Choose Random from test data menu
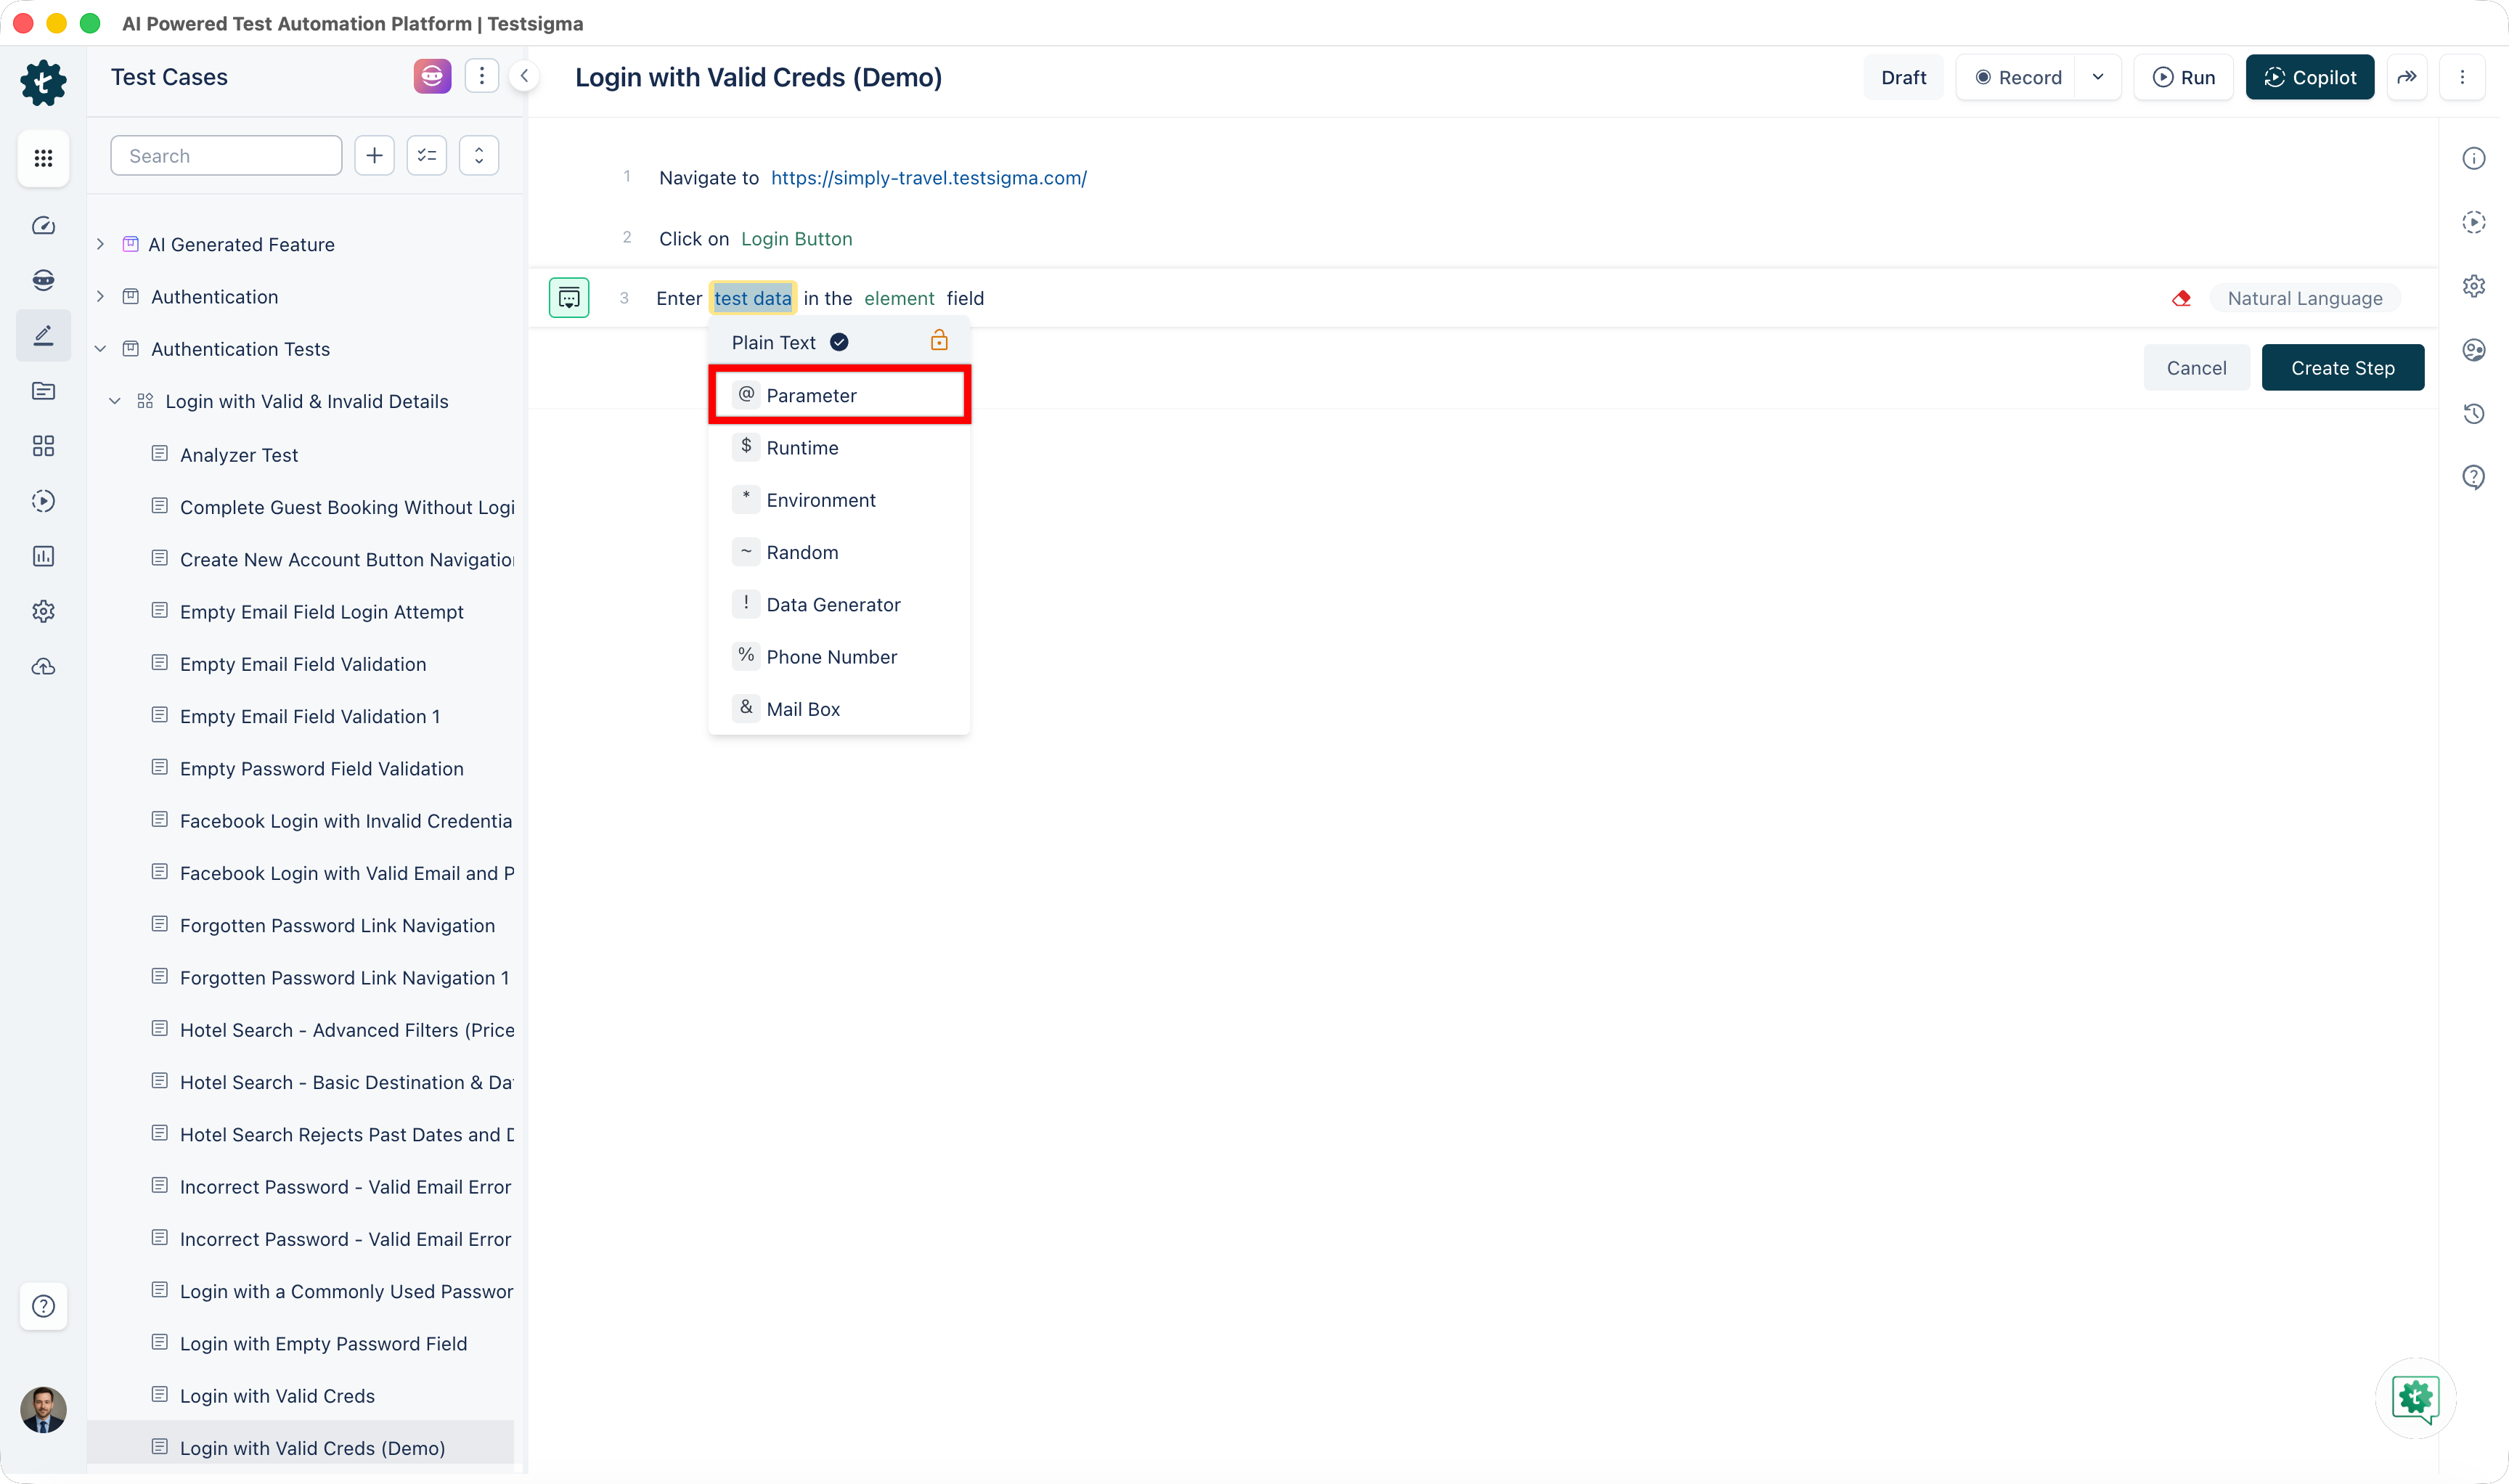This screenshot has height=1484, width=2509. (x=840, y=552)
